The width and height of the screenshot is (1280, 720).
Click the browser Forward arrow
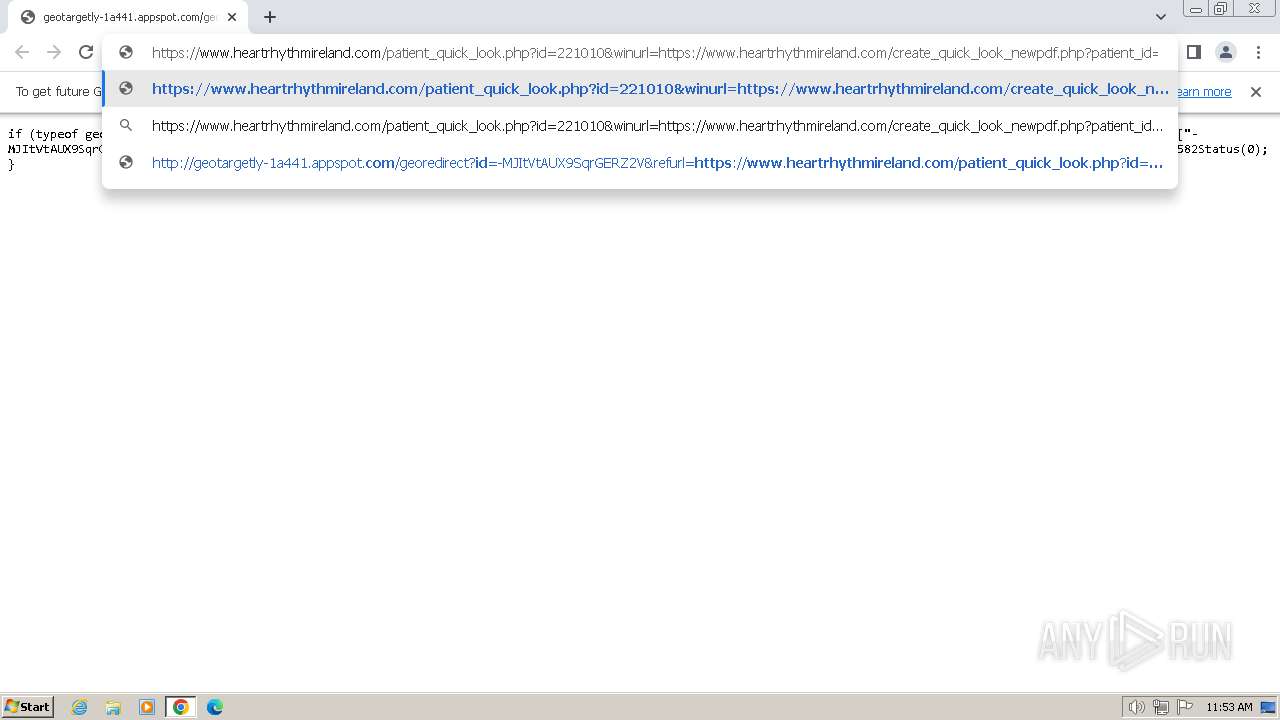54,52
